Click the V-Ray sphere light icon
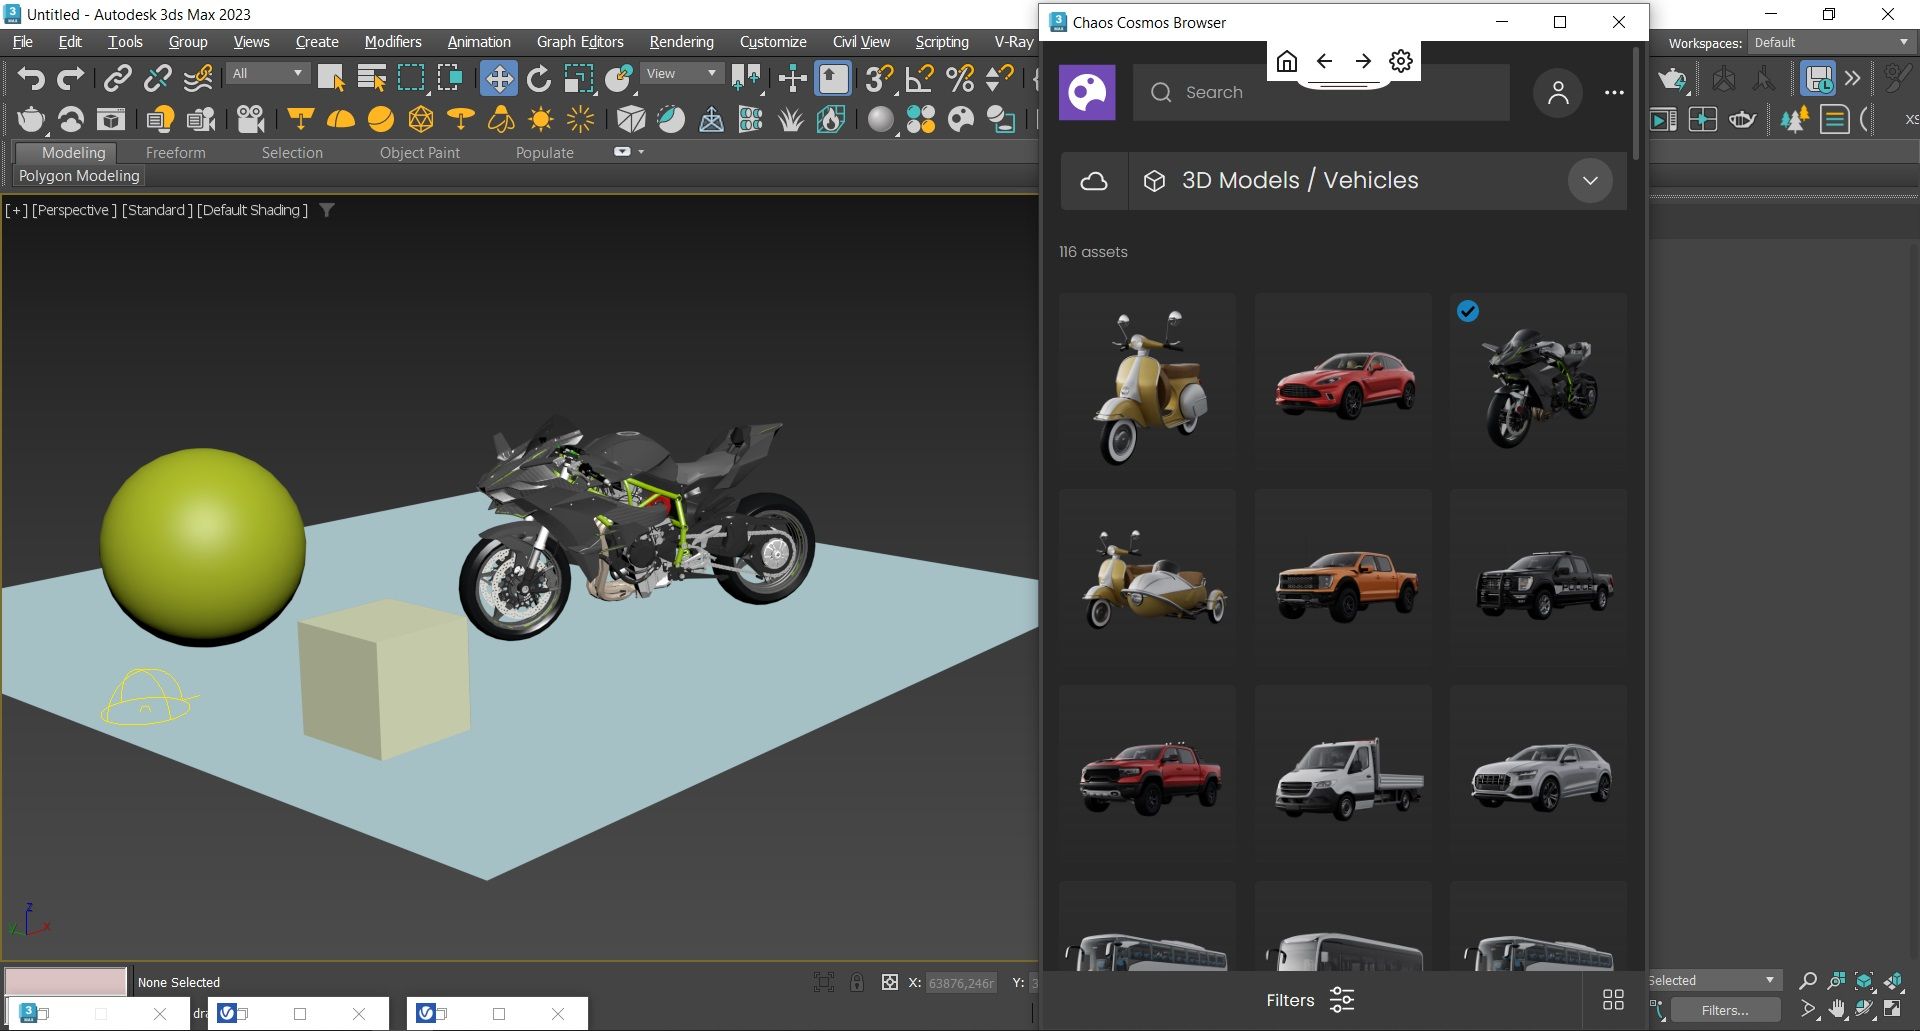This screenshot has height=1031, width=1920. coord(381,120)
